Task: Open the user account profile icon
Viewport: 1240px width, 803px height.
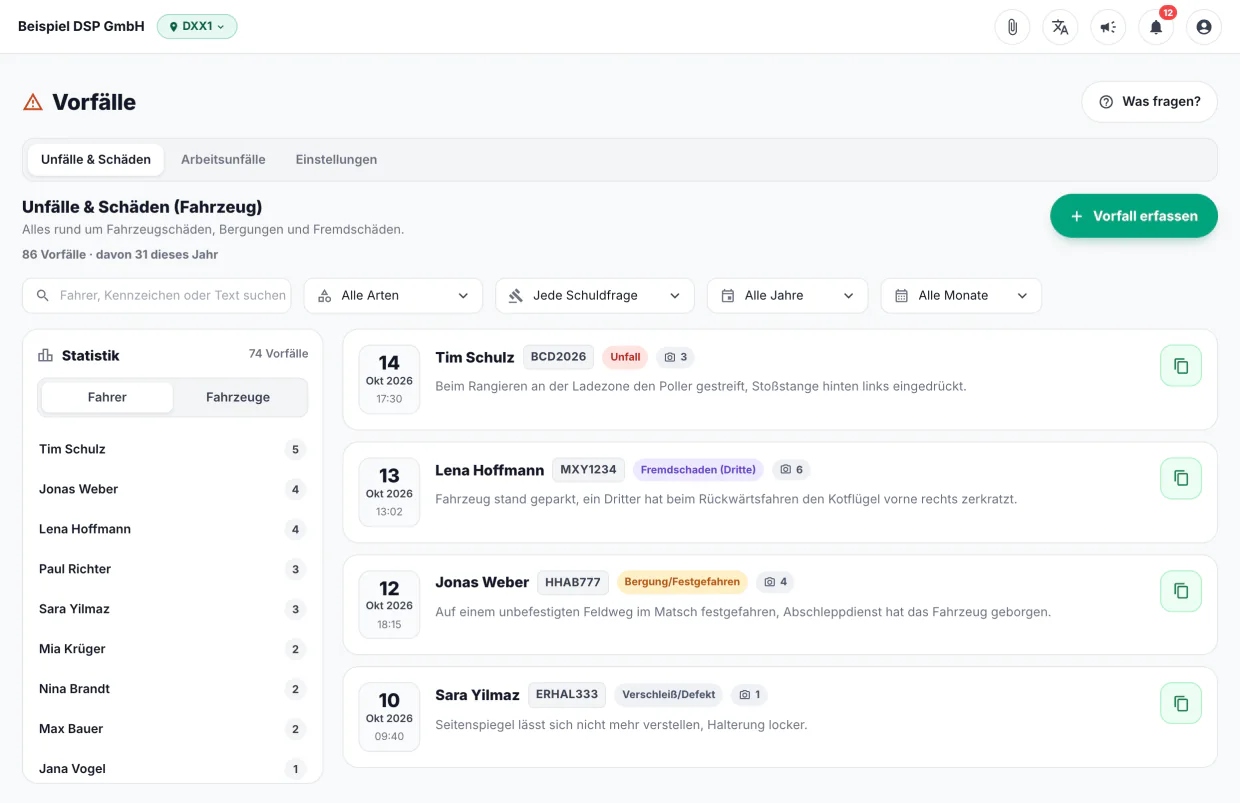Action: [1204, 27]
